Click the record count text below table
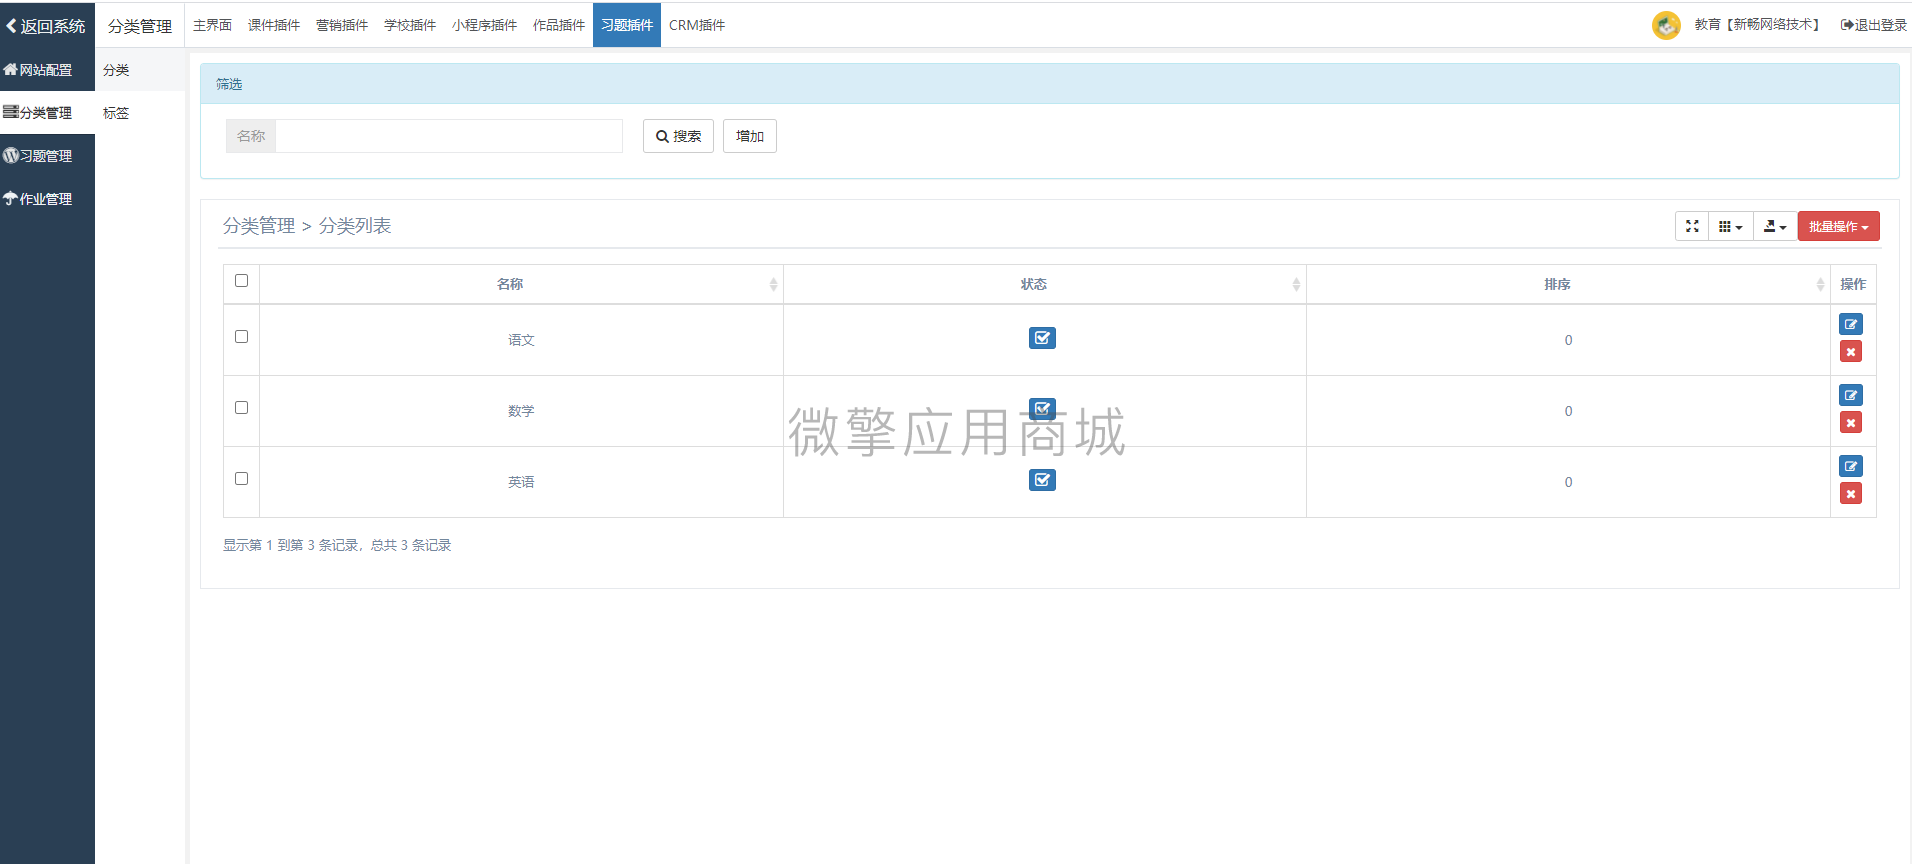The width and height of the screenshot is (1912, 864). coord(337,545)
